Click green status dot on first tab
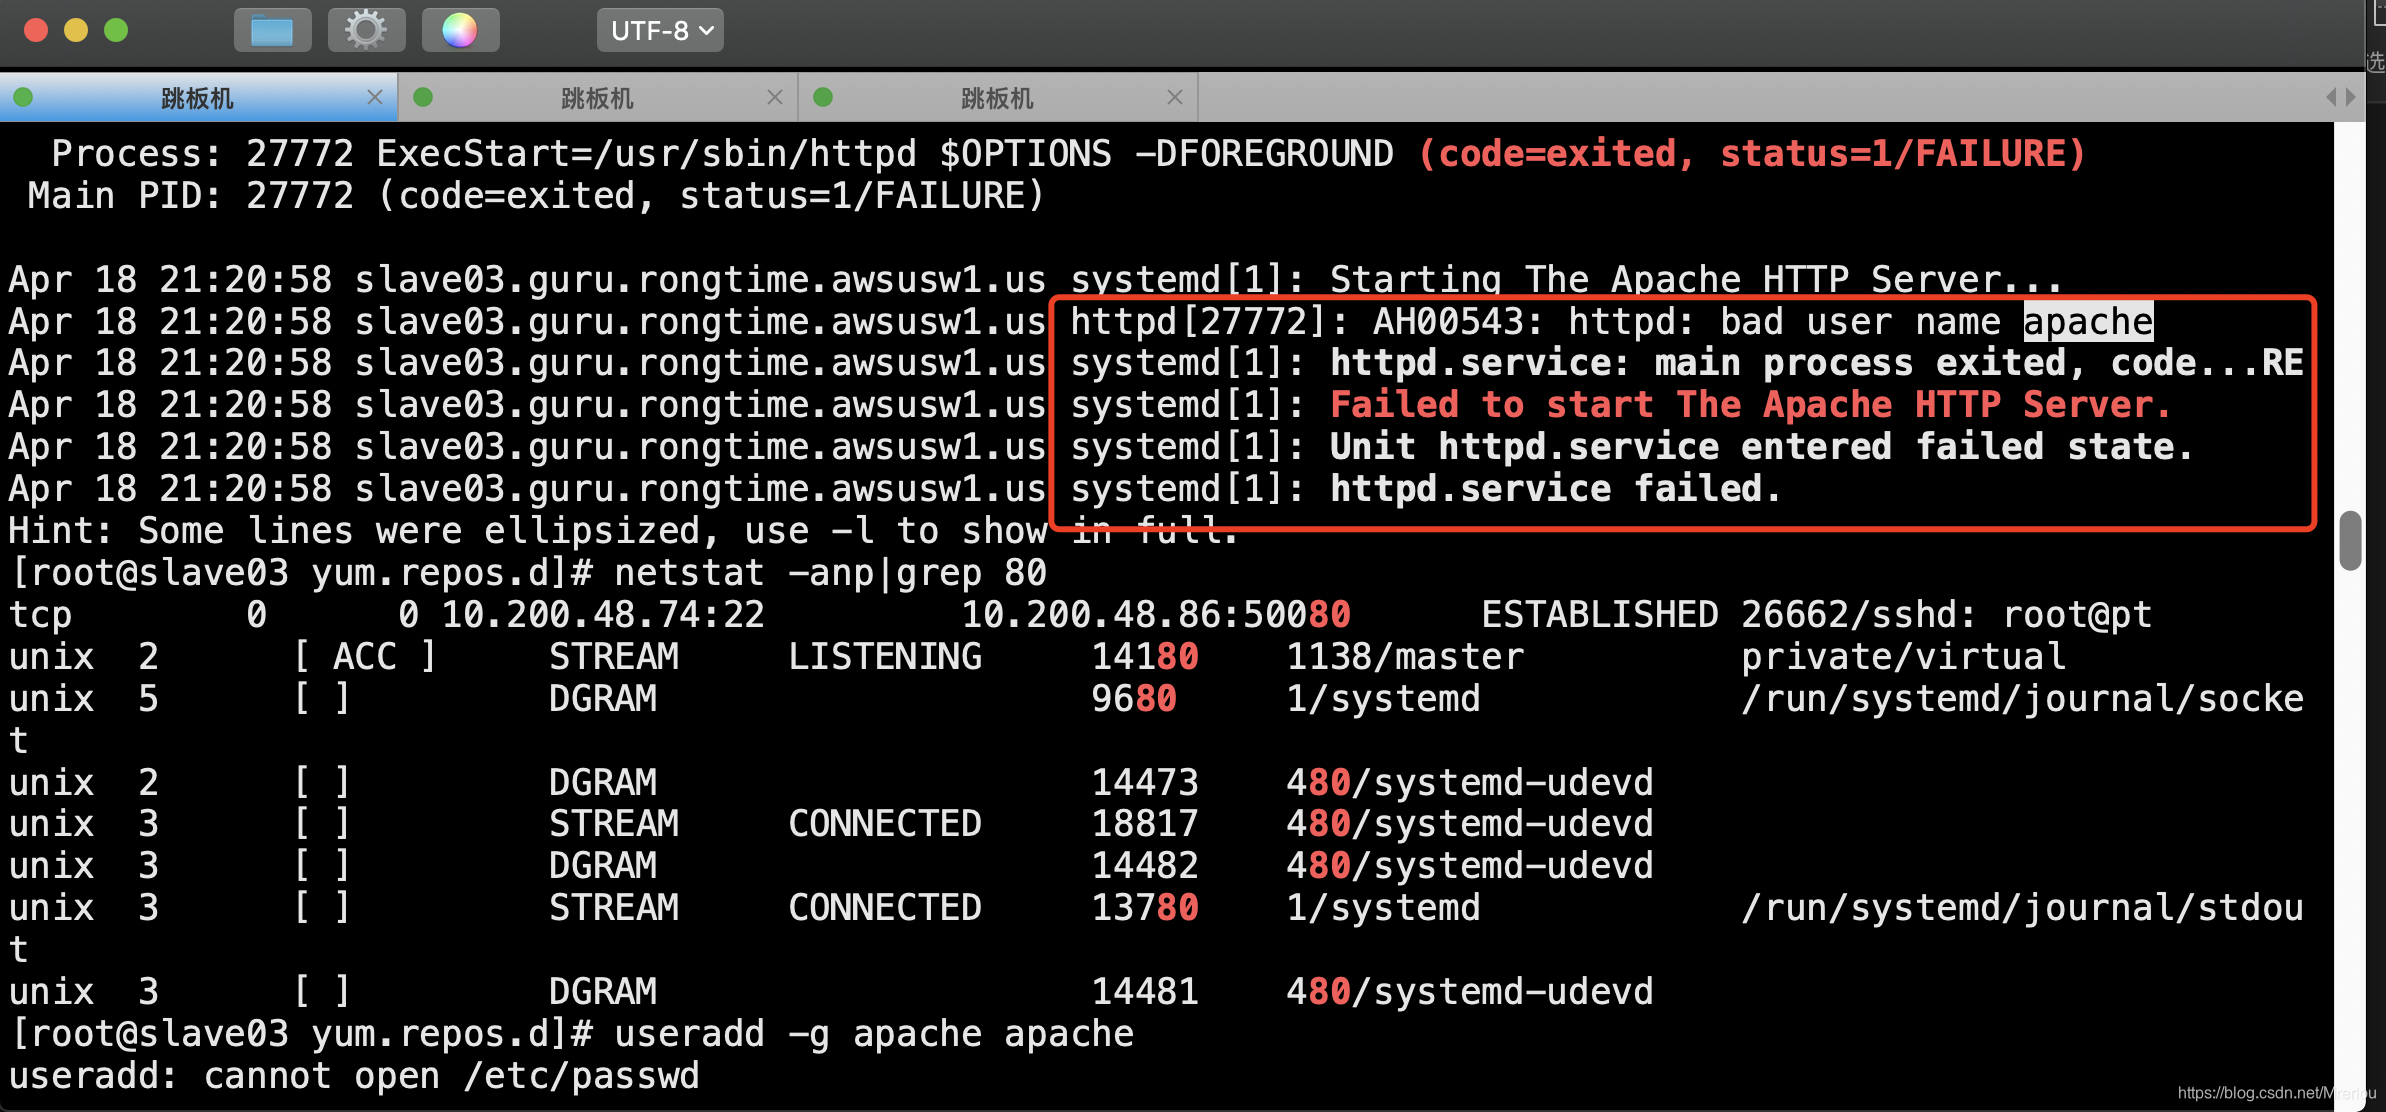 tap(23, 97)
